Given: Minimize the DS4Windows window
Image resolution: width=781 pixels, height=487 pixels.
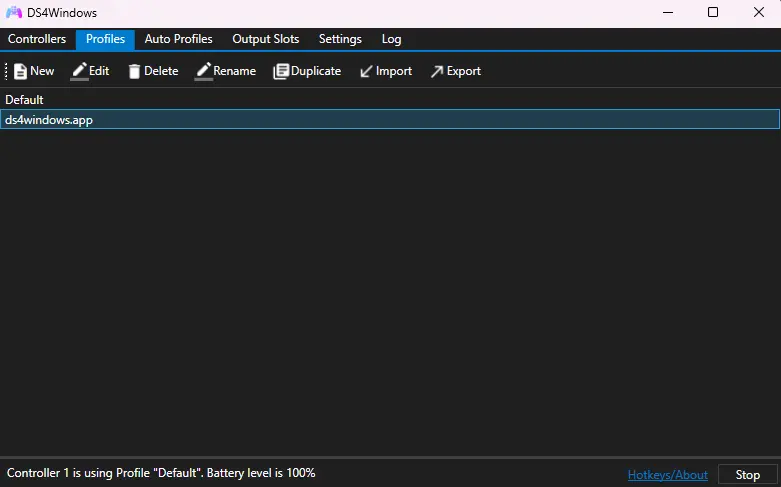Looking at the screenshot, I should [668, 12].
